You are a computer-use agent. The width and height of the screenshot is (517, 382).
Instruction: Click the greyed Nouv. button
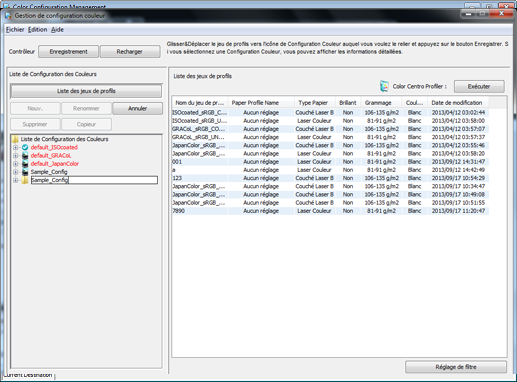(35, 108)
